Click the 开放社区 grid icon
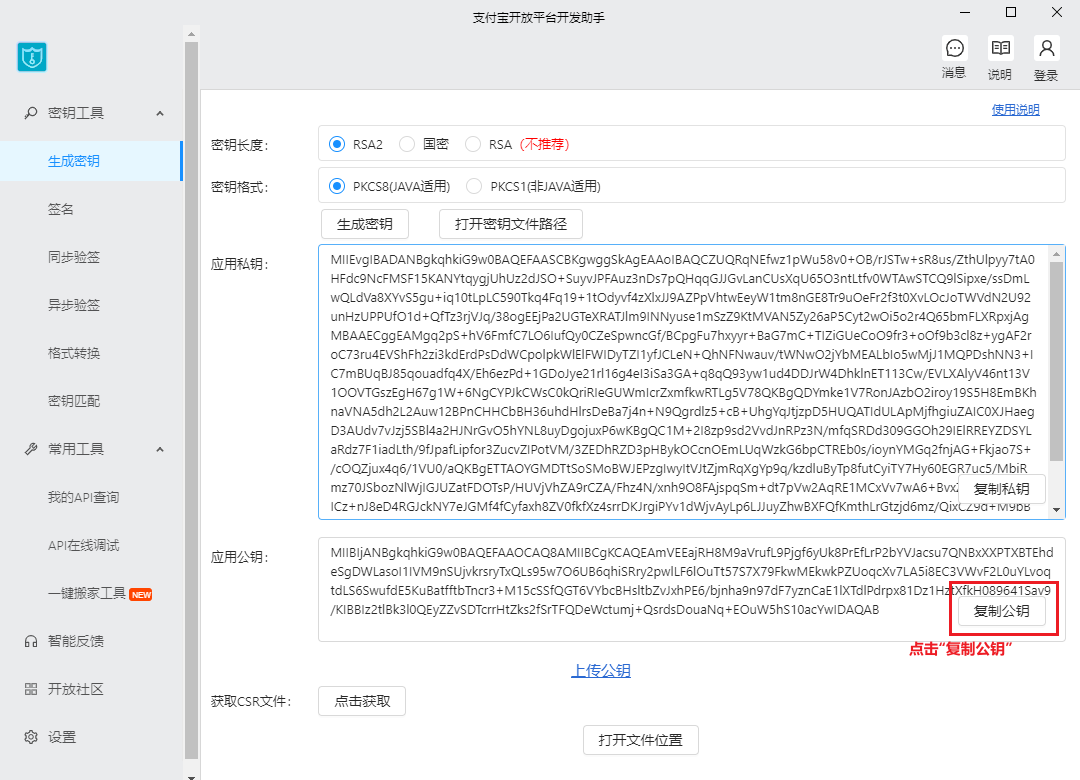The height and width of the screenshot is (780, 1080). 31,689
